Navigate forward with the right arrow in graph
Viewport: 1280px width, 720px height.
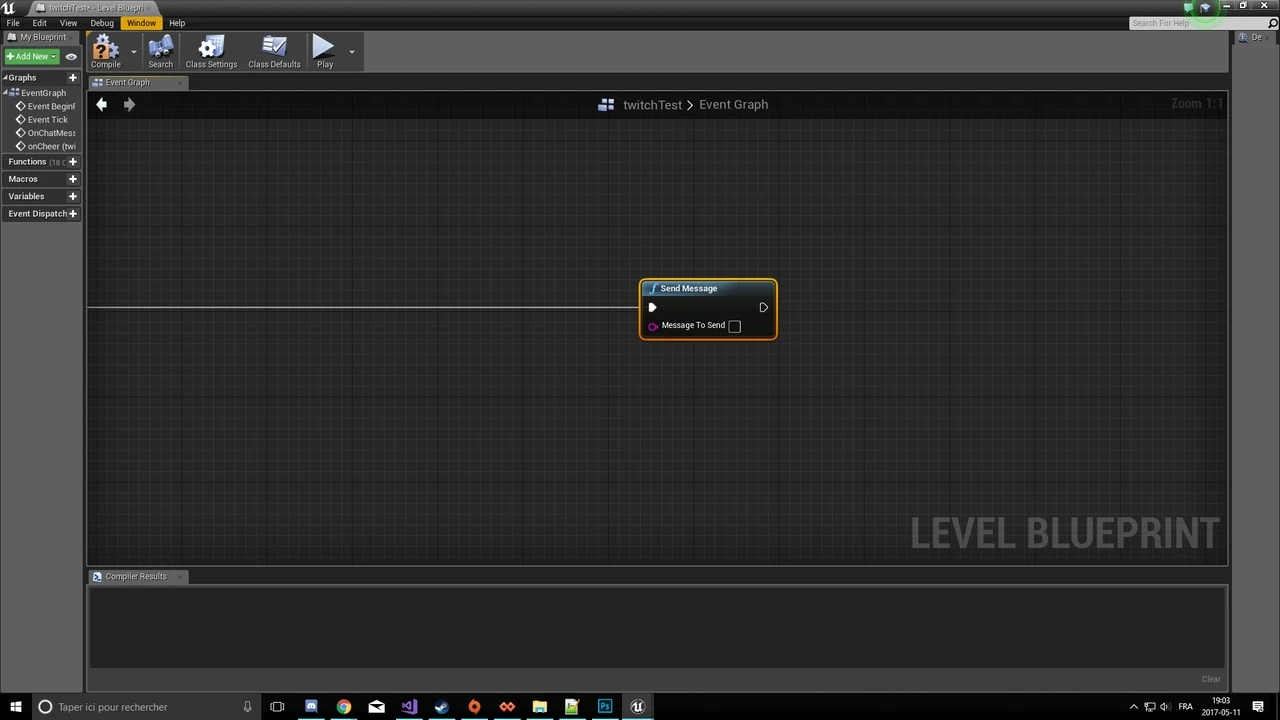[x=129, y=104]
